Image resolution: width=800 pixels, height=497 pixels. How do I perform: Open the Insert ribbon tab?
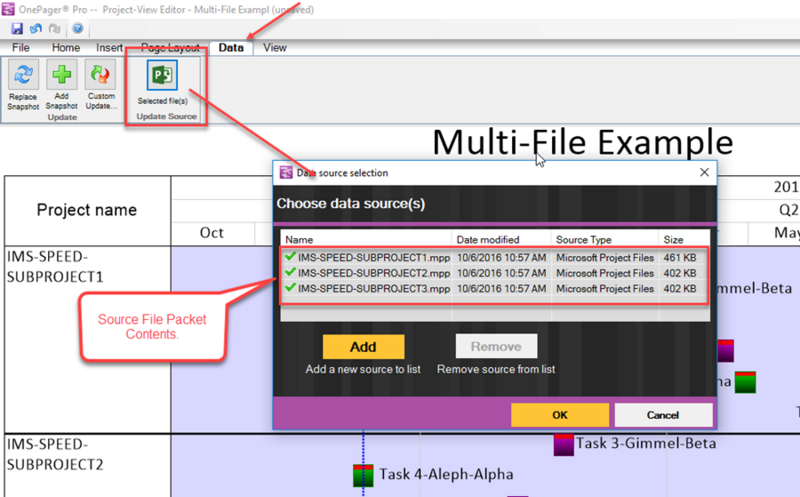tap(109, 47)
